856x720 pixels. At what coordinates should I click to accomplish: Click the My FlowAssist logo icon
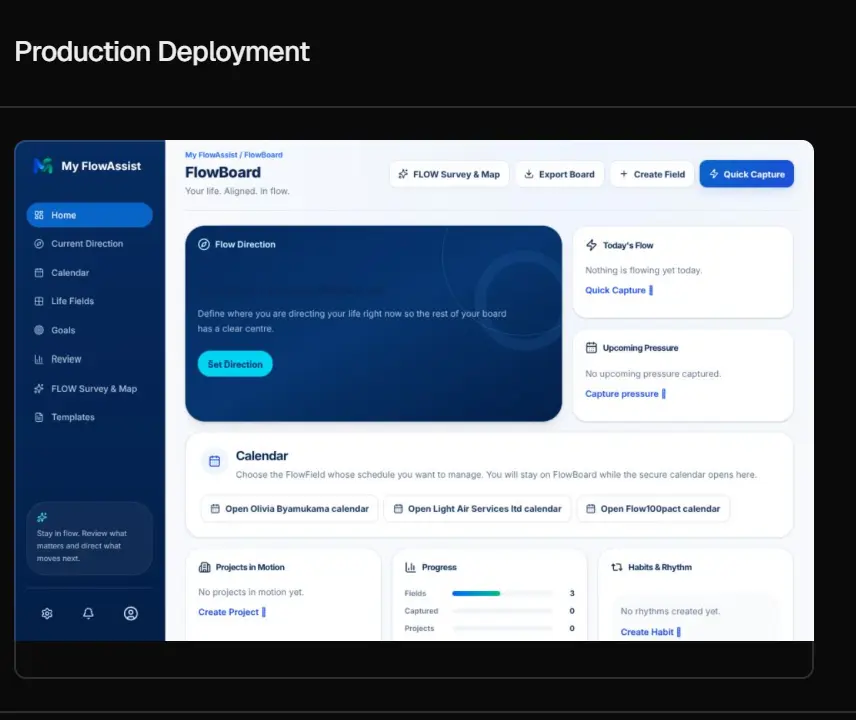(43, 165)
